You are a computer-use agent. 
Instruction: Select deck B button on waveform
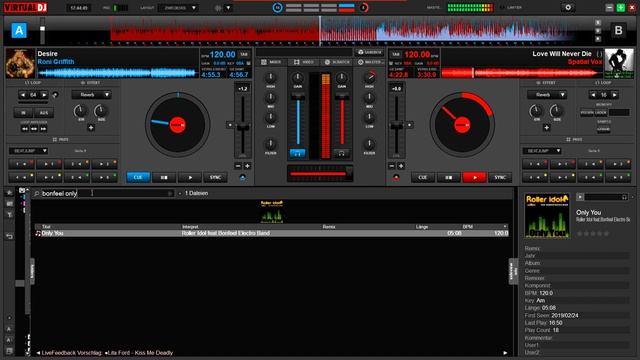618,30
